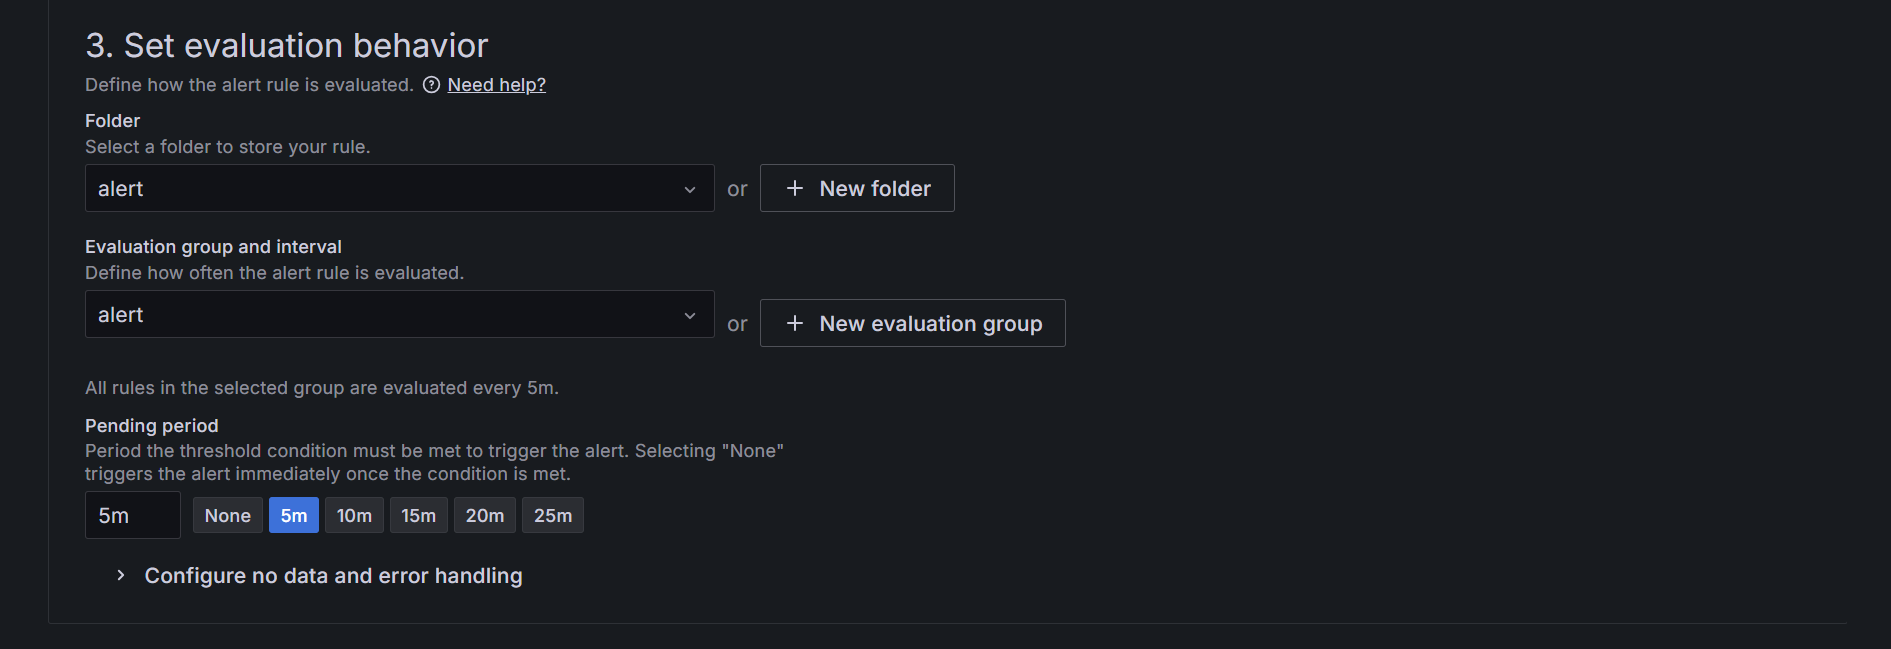
Task: Focus the pending period text input
Action: pos(132,515)
